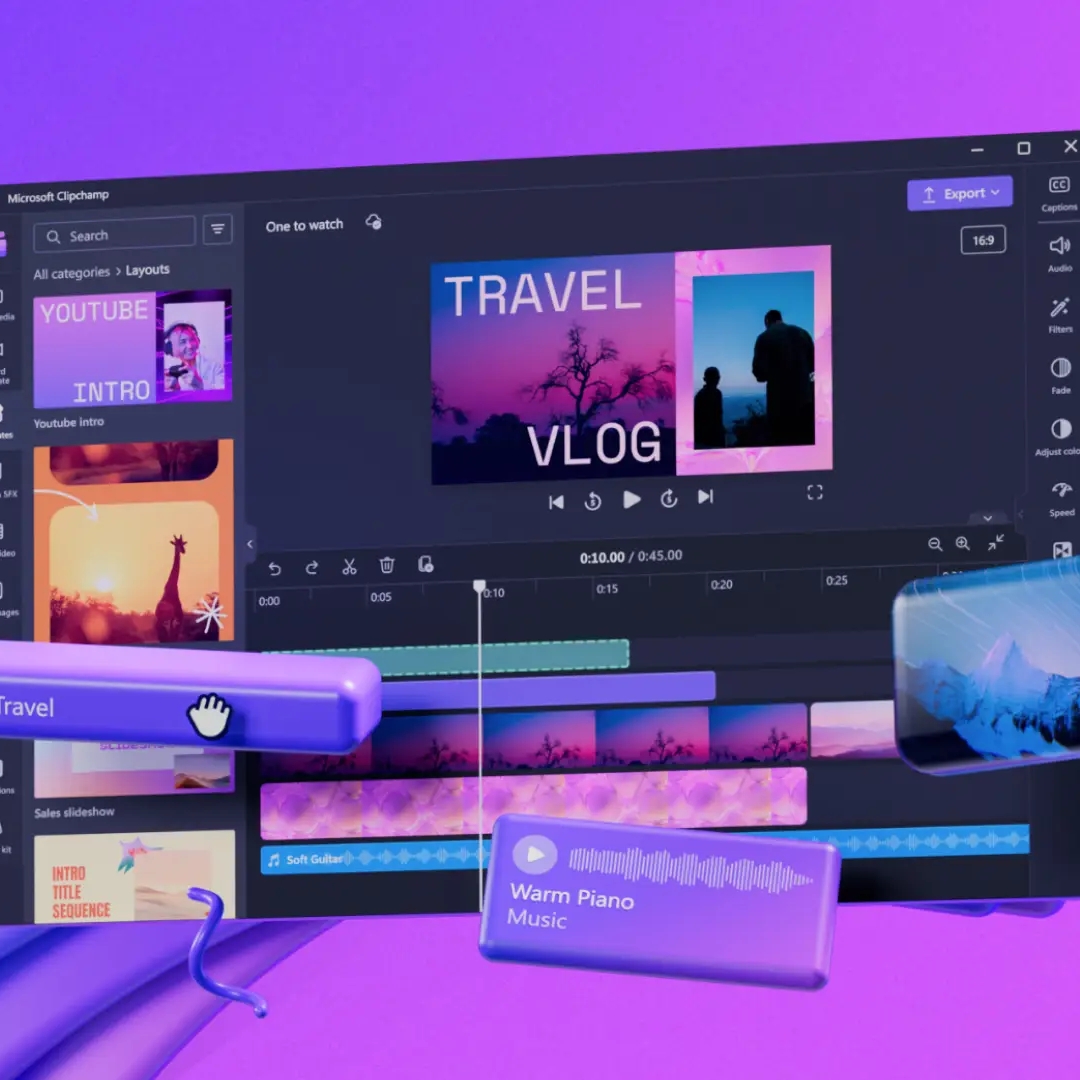The height and width of the screenshot is (1080, 1080).
Task: Toggle fullscreen preview mode
Action: [x=815, y=492]
